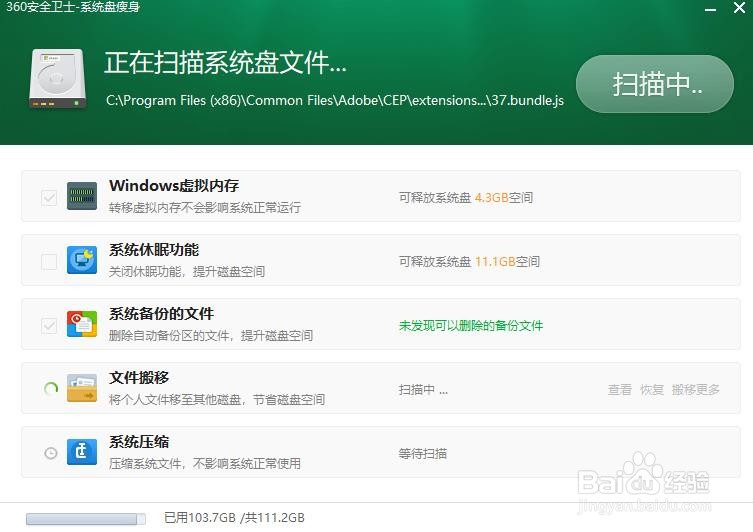Click 压缩系统文件，不影响系统正常使用 description
Screen dimensions: 753x532
(x=205, y=464)
